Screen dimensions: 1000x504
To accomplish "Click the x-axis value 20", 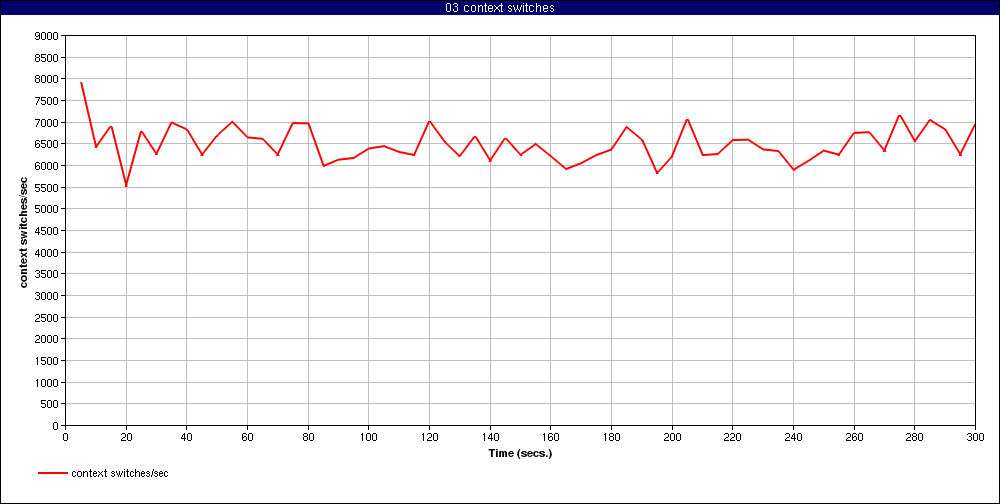I will (126, 437).
